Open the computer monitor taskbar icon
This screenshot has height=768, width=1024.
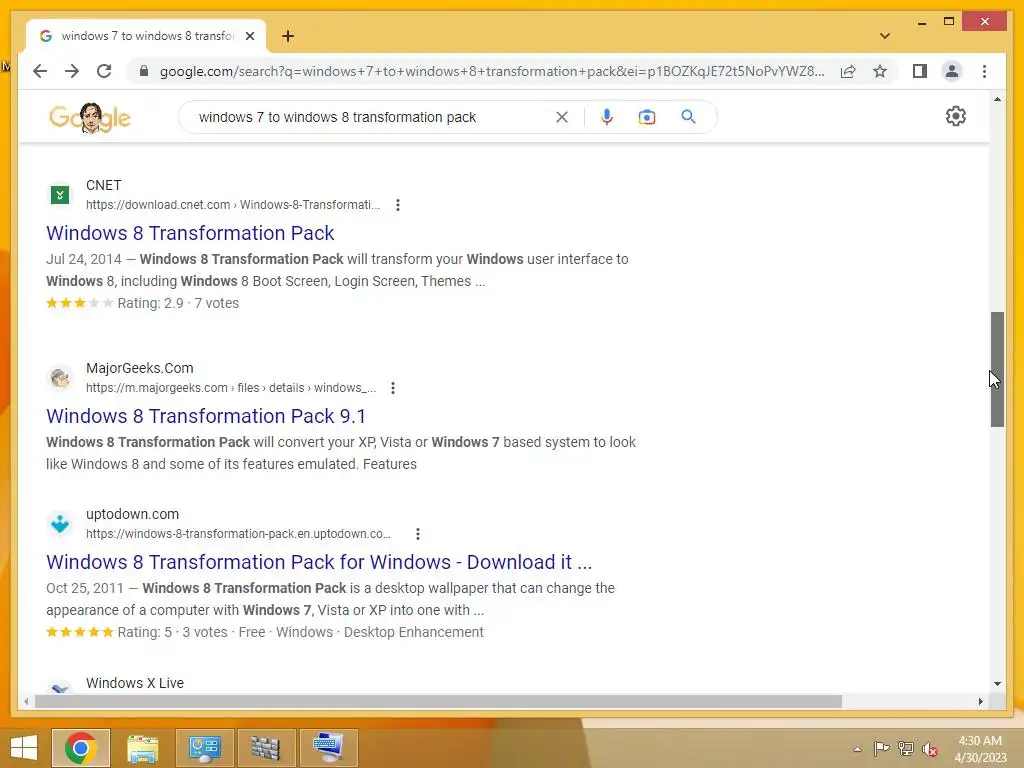pos(328,748)
